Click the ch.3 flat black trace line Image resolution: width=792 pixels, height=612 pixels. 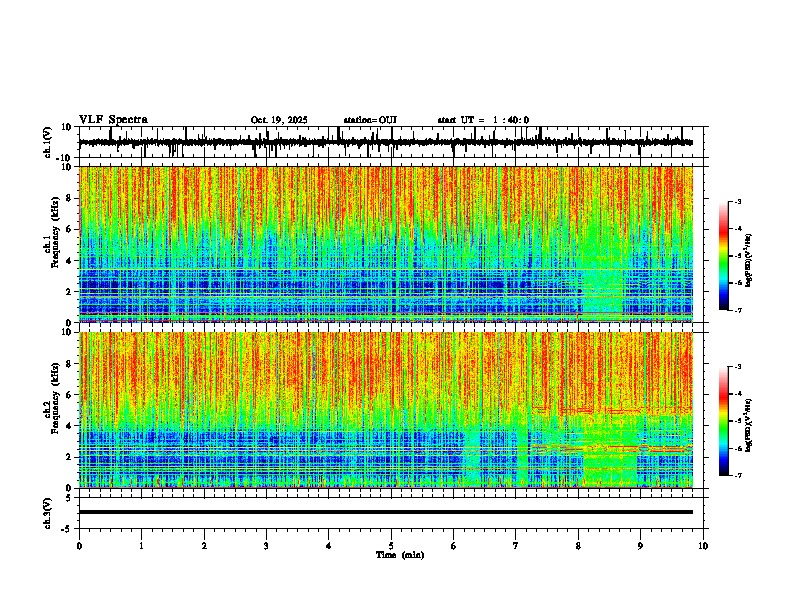pyautogui.click(x=385, y=512)
